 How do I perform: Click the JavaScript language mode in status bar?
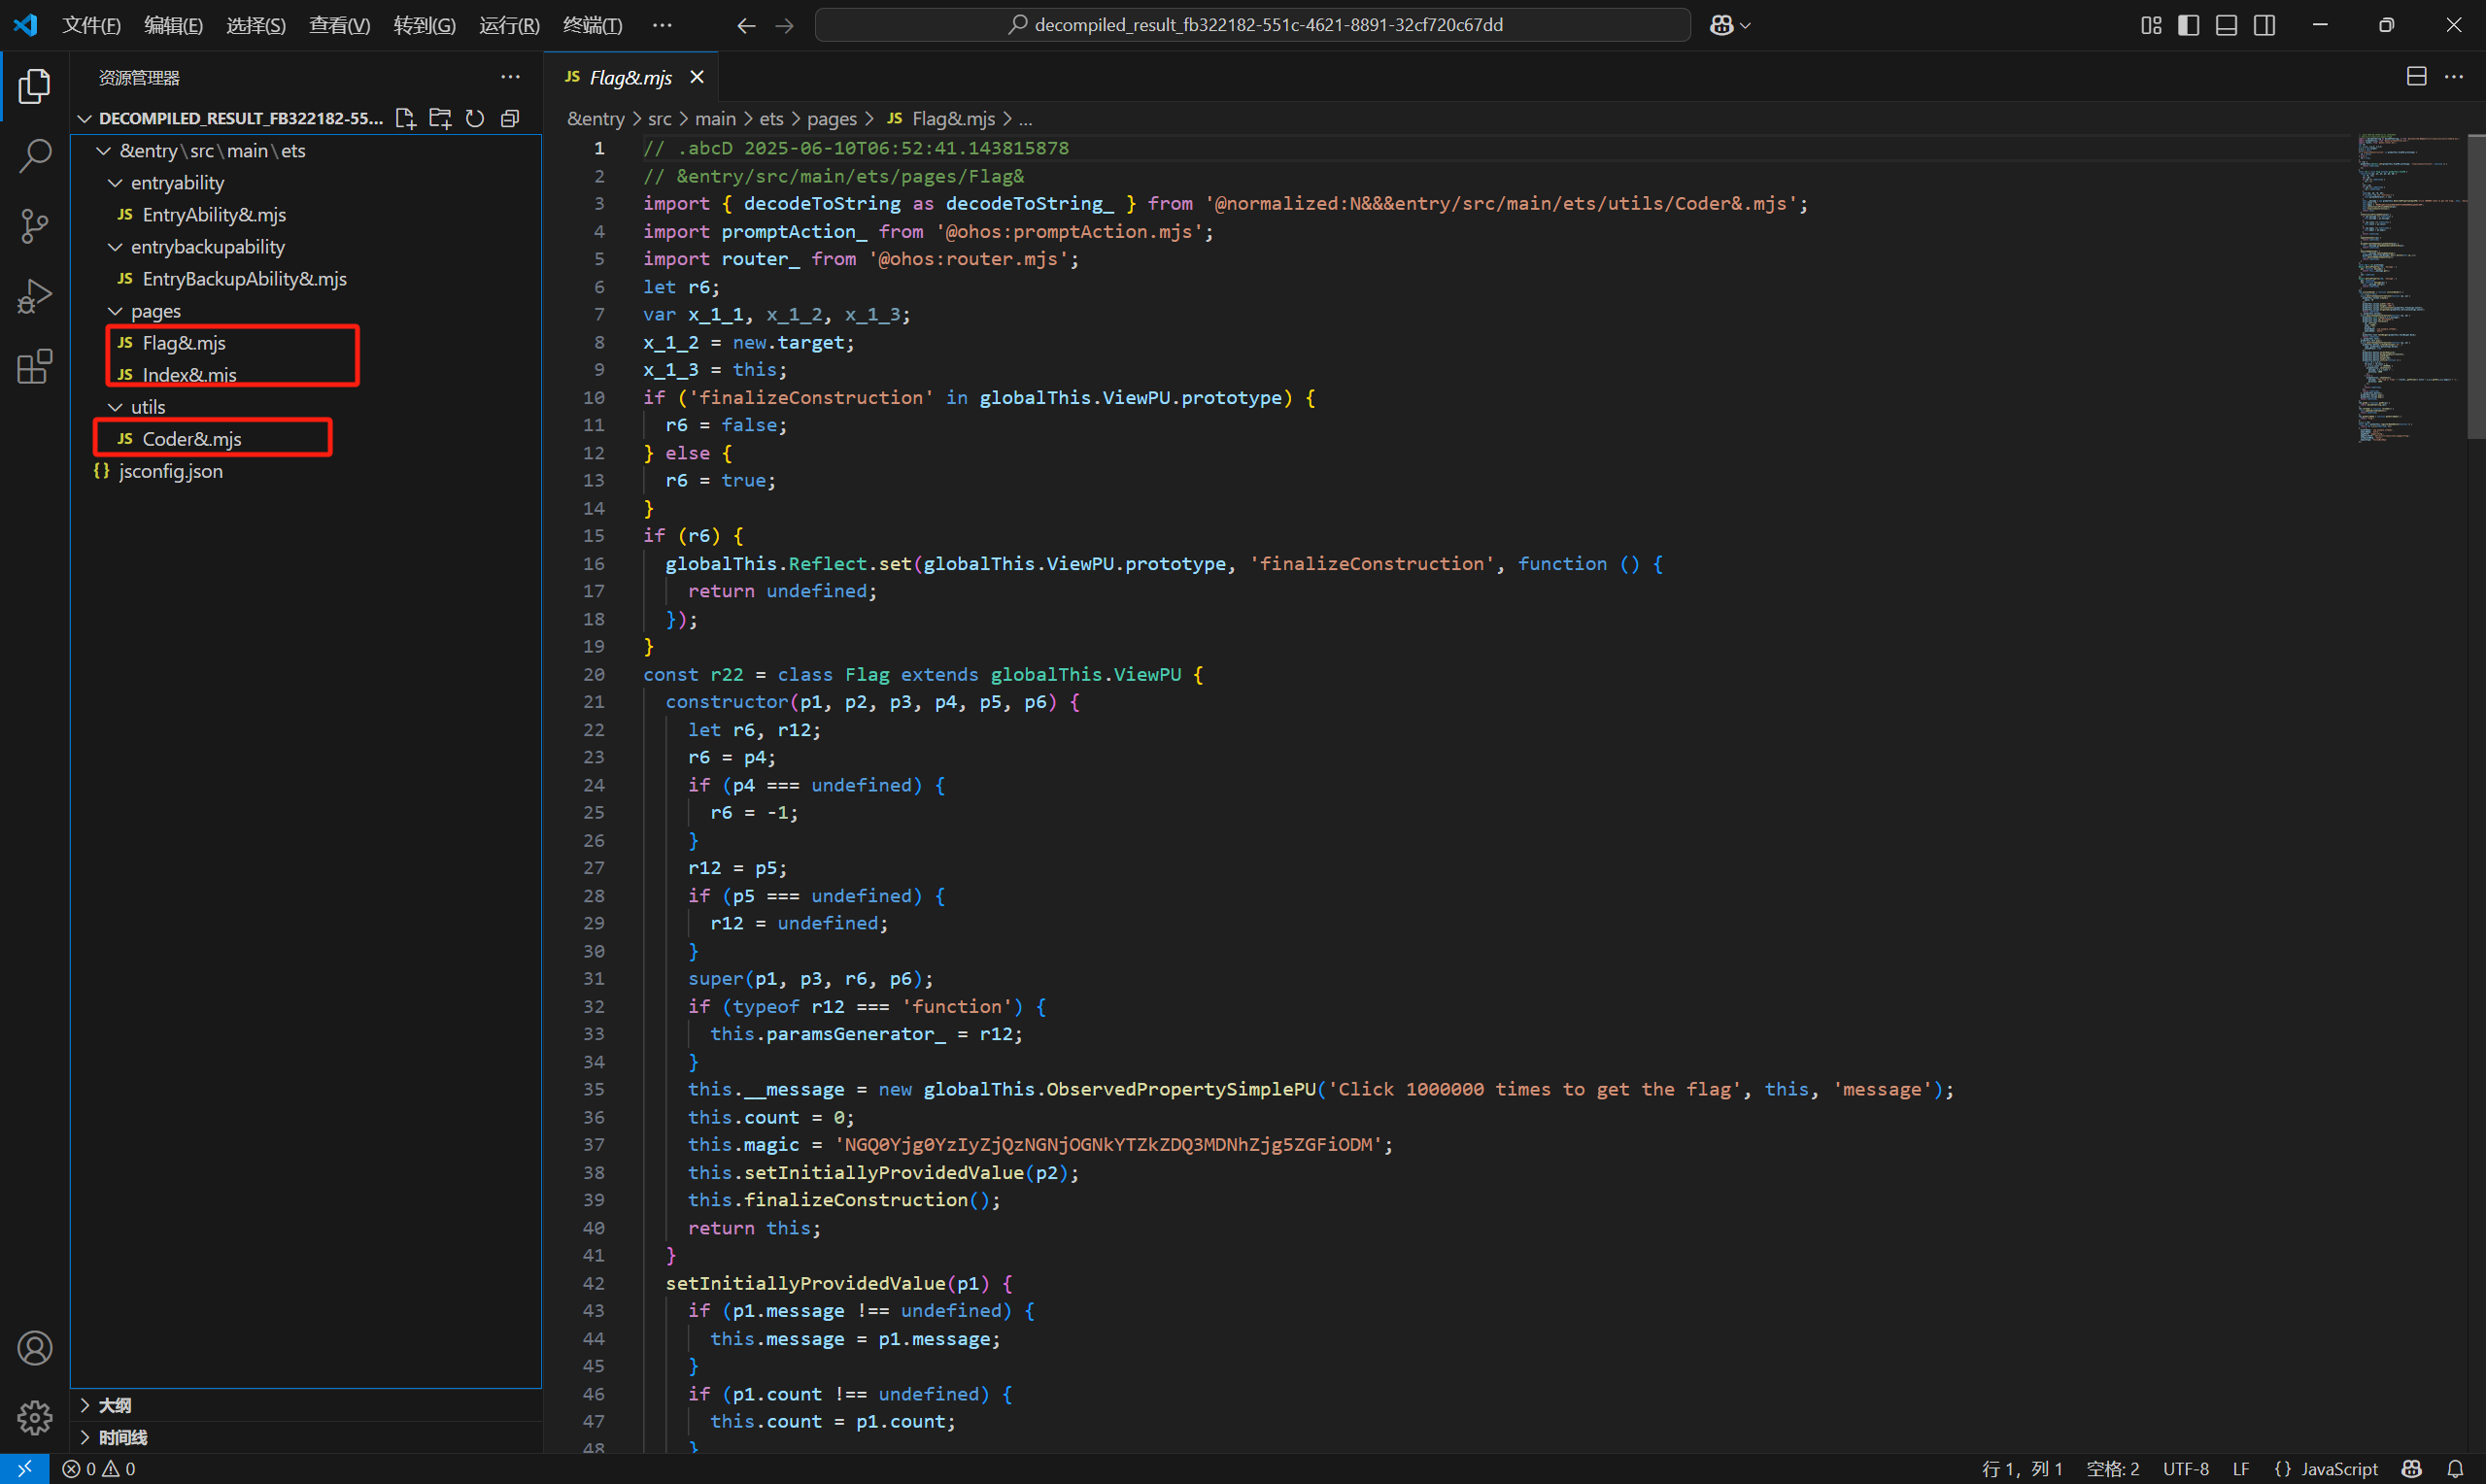2338,1468
